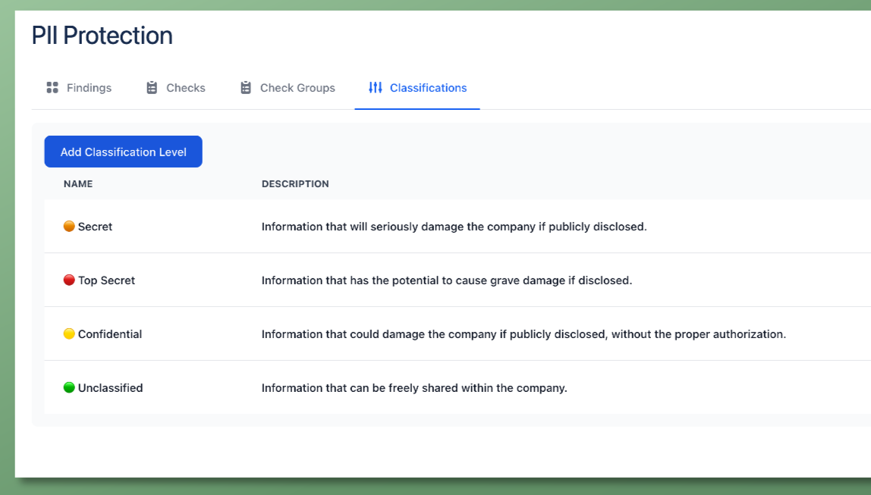Viewport: 871px width, 495px height.
Task: Open the Top Secret classification name
Action: 106,281
